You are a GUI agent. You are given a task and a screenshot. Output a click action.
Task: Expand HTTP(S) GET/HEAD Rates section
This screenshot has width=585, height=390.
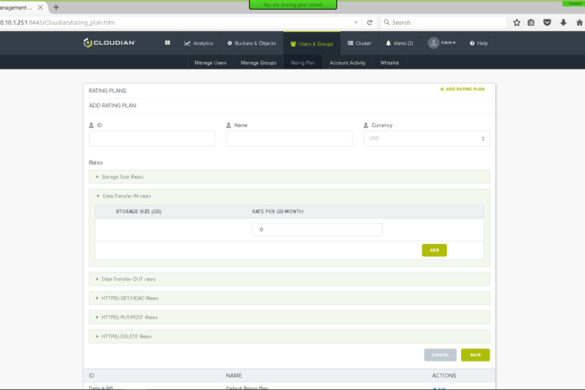290,298
